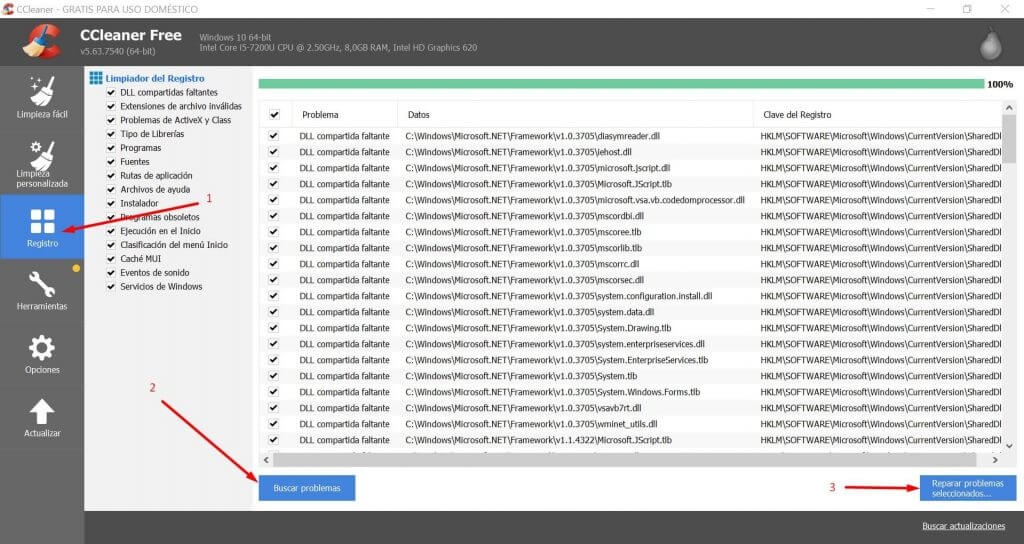Toggle the select-all checkbox in table header
Screen dimensions: 1024x544
274,114
